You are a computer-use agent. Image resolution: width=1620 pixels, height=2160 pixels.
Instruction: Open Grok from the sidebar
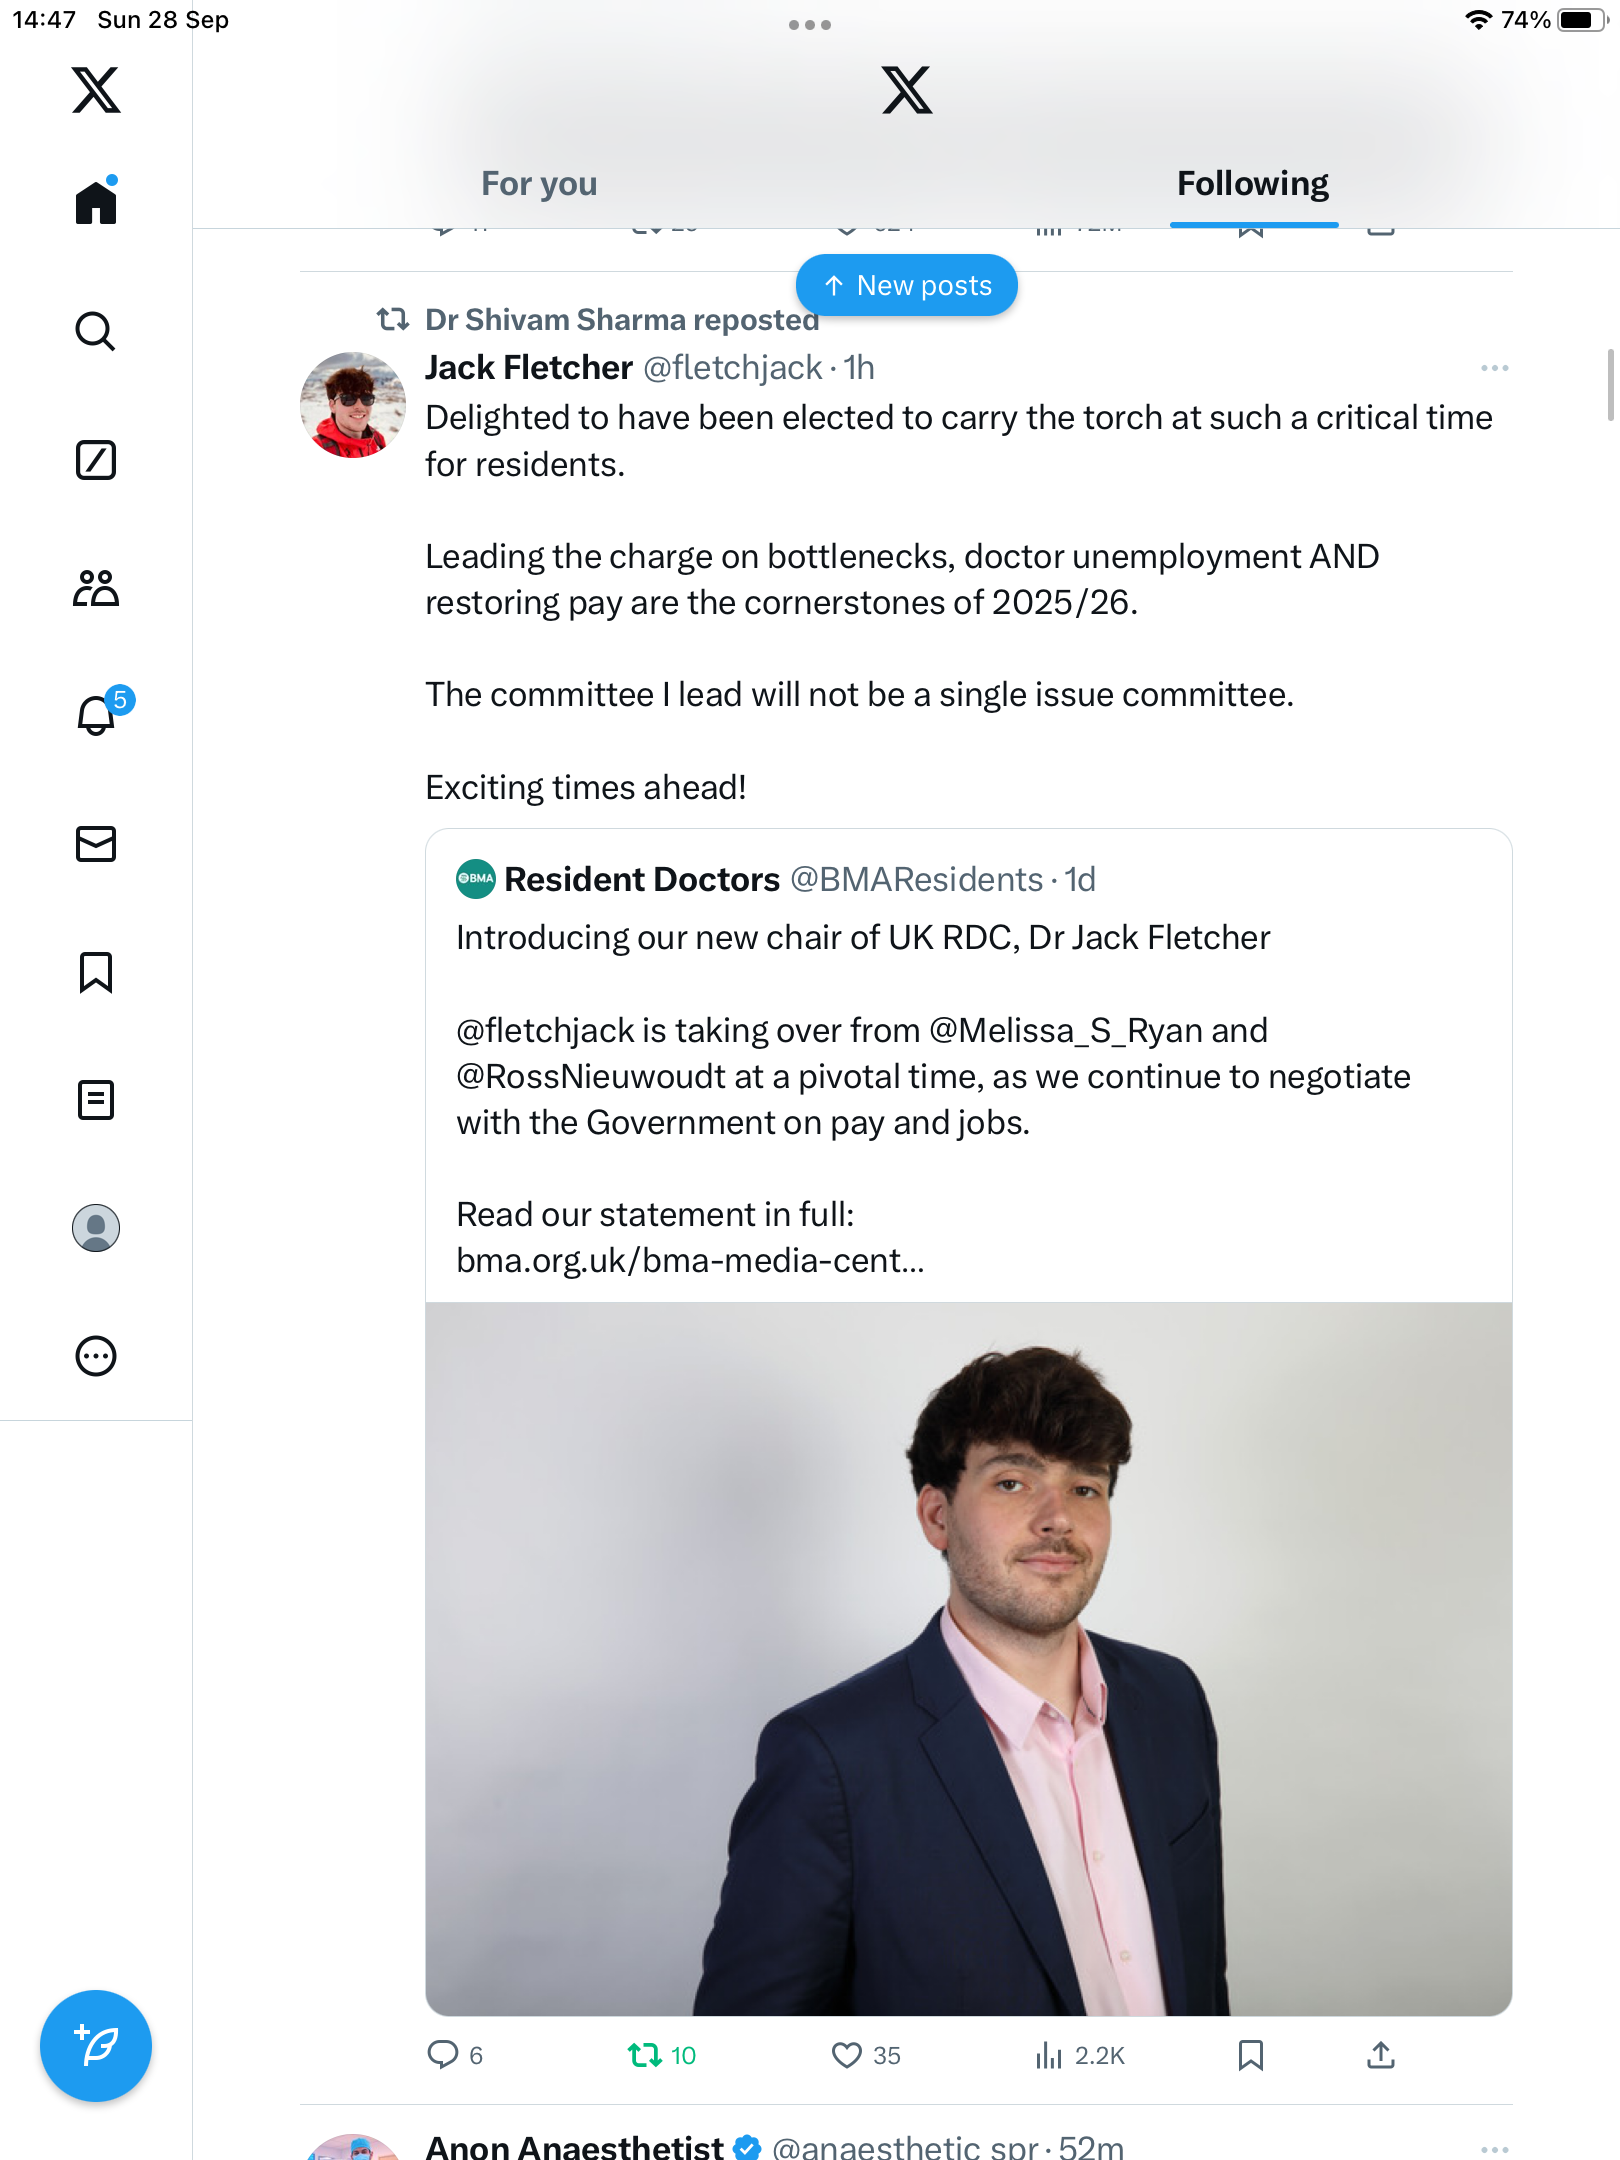(96, 460)
